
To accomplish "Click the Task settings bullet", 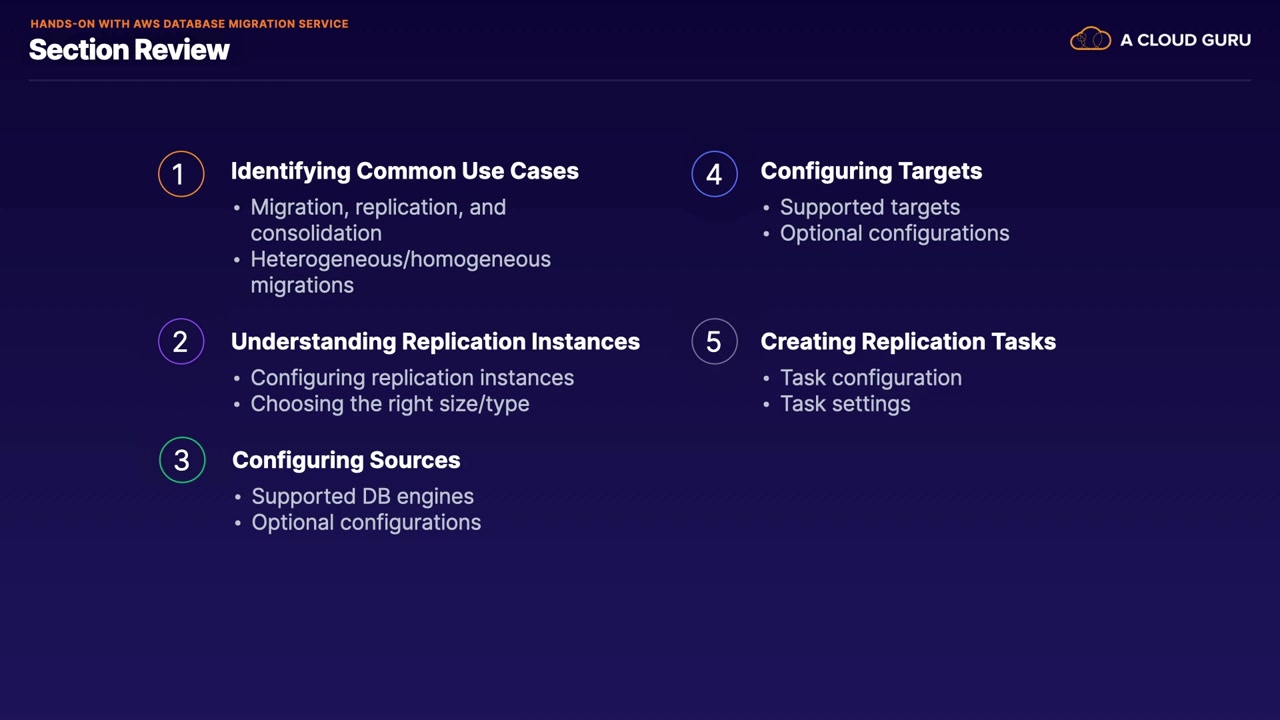I will coord(845,404).
